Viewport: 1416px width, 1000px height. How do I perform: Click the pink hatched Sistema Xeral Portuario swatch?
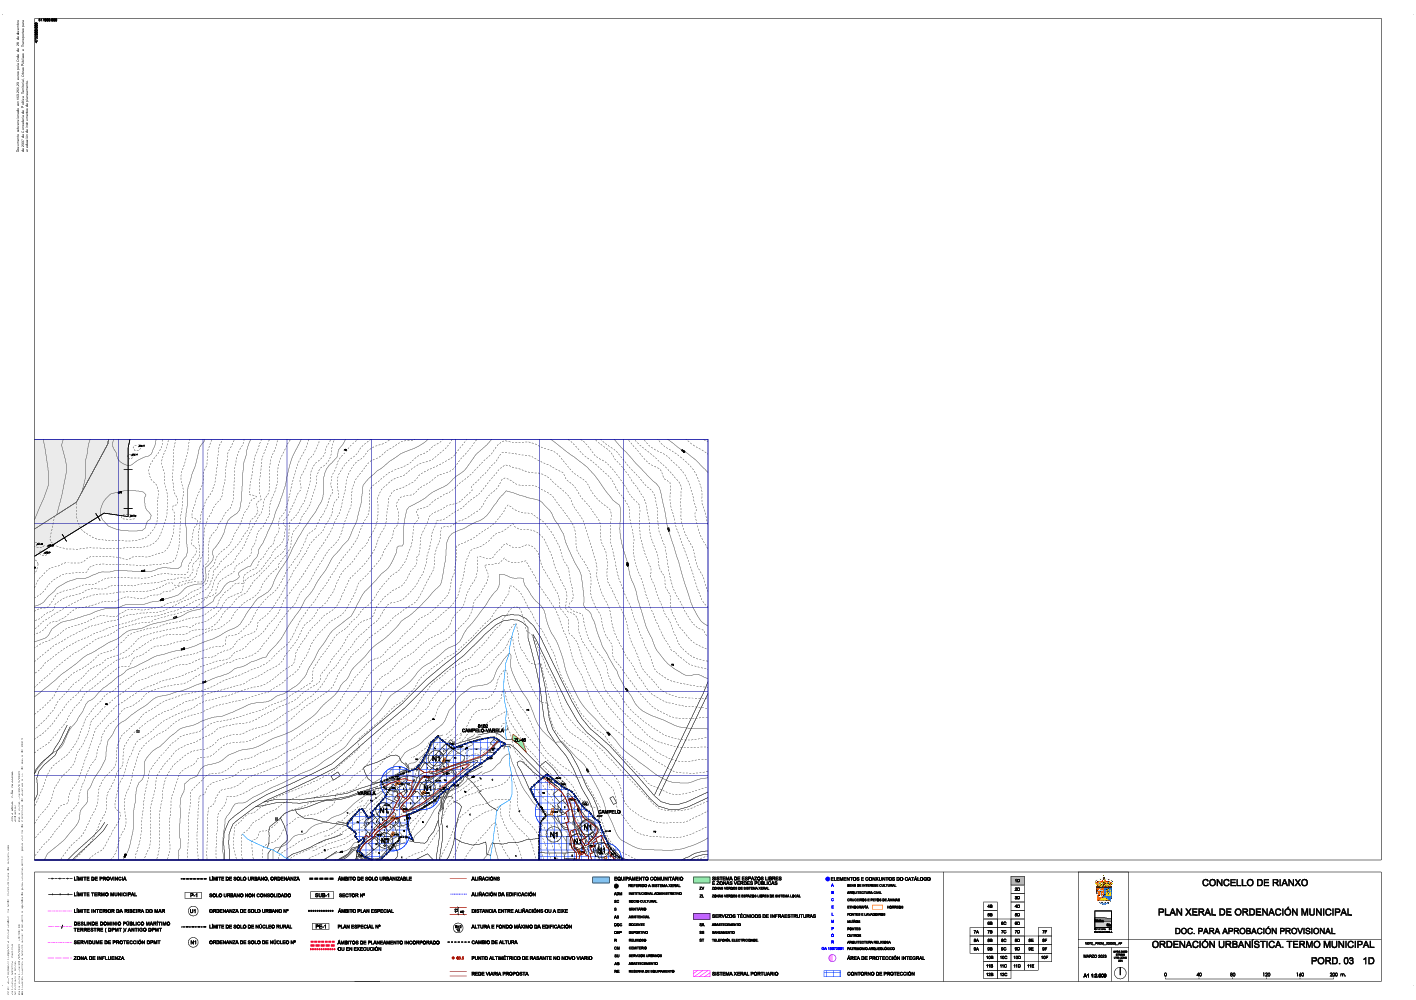pyautogui.click(x=701, y=973)
